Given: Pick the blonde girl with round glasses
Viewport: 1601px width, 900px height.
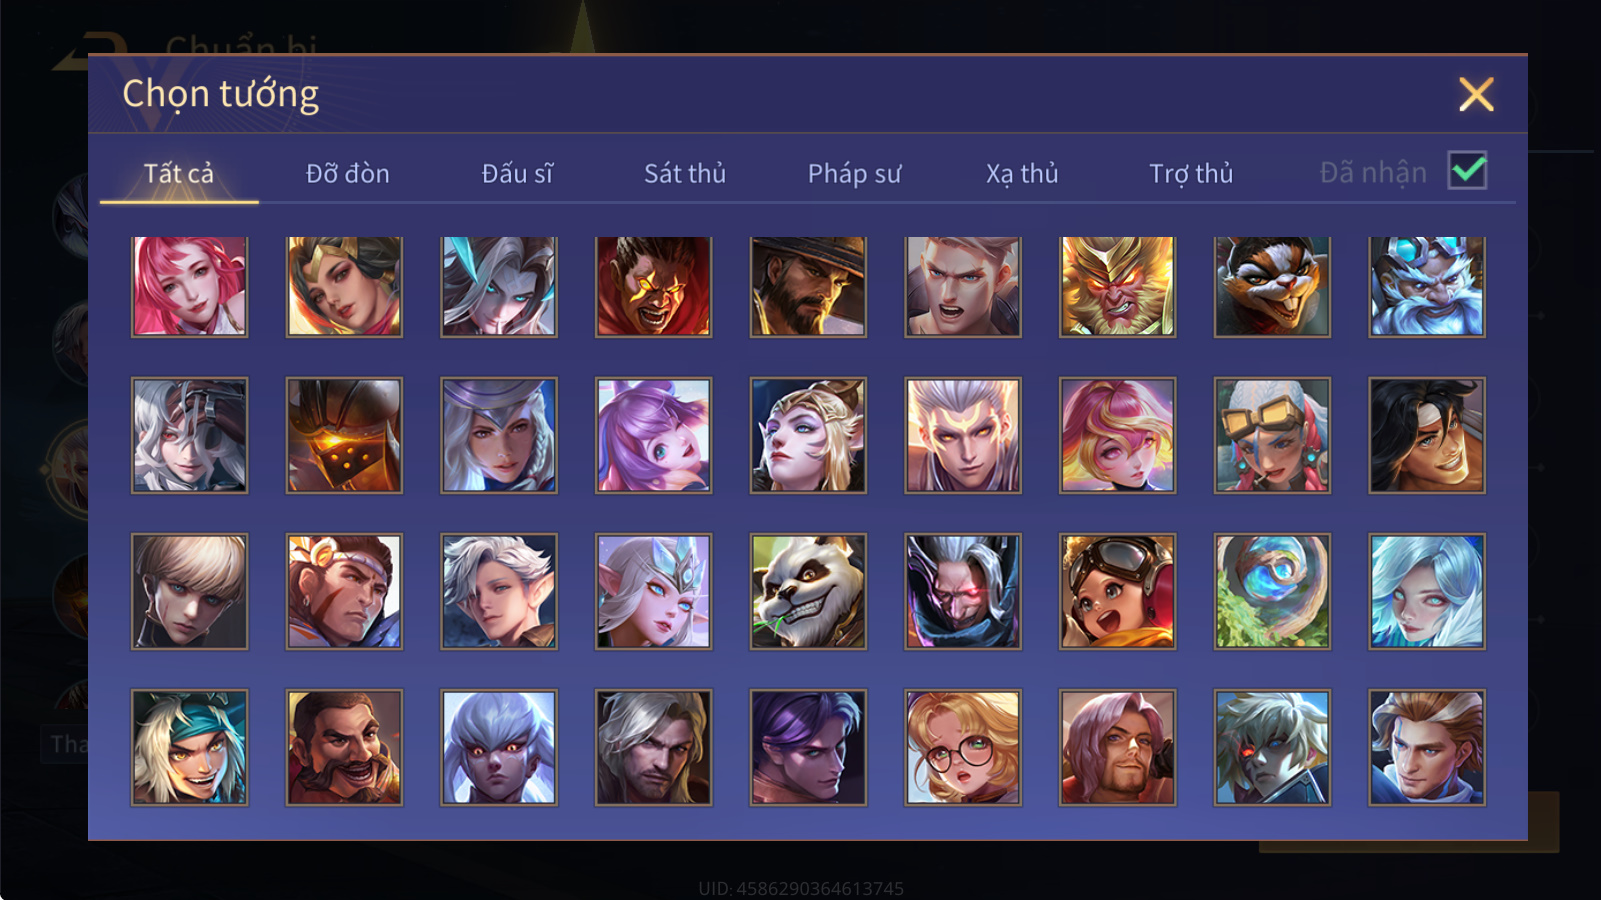Looking at the screenshot, I should pos(963,747).
